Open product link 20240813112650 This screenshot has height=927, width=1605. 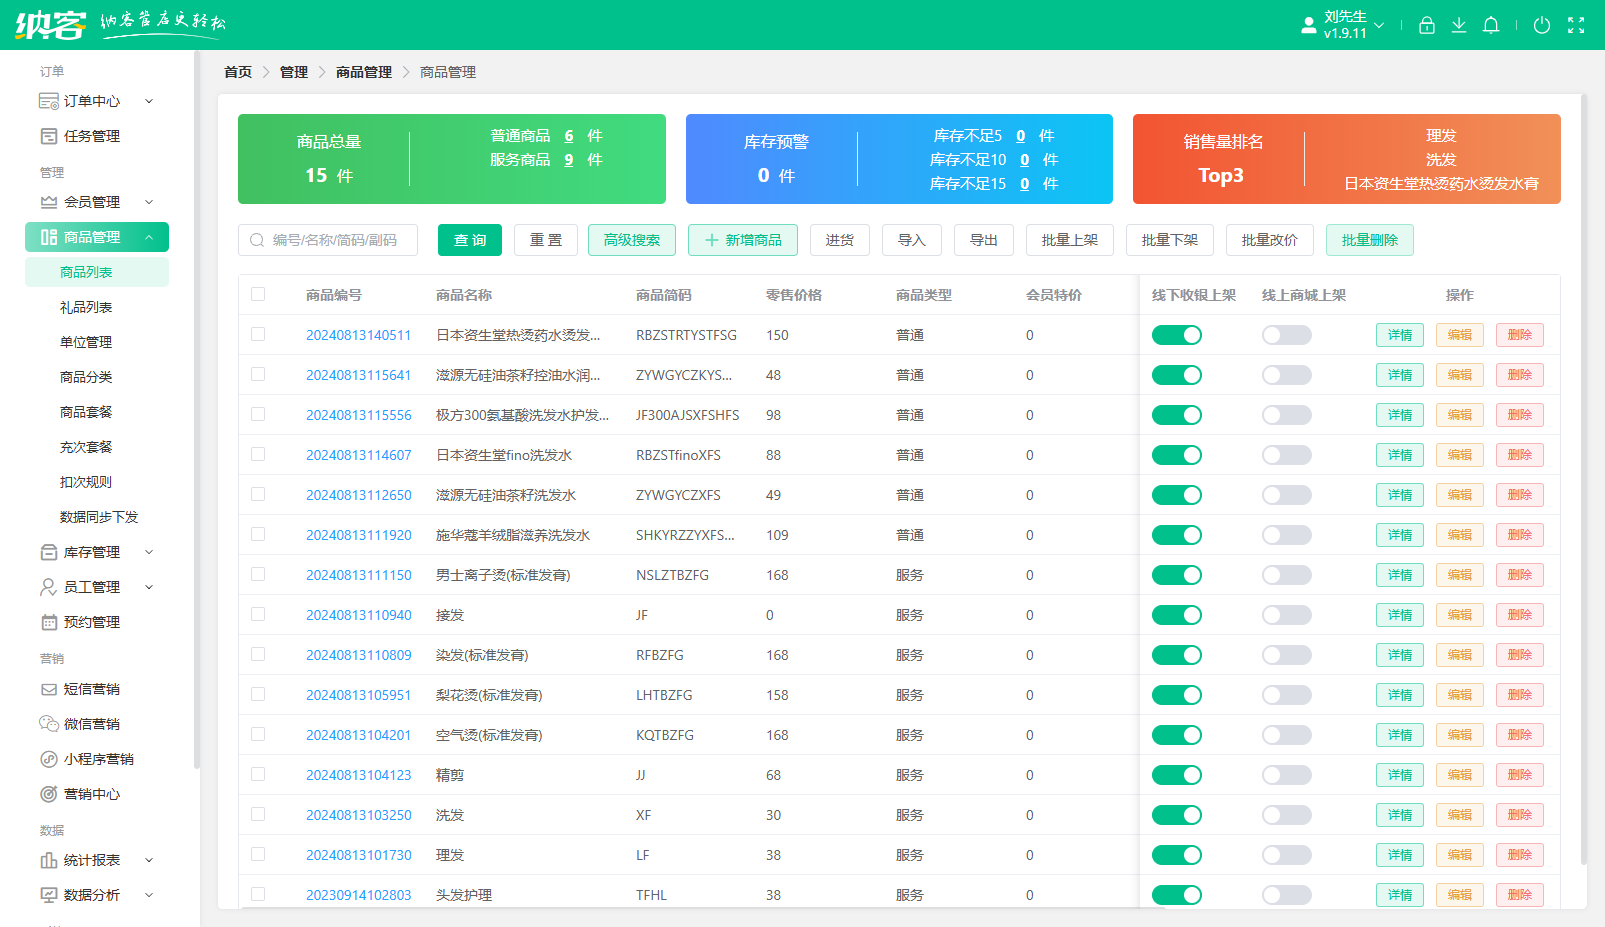359,495
